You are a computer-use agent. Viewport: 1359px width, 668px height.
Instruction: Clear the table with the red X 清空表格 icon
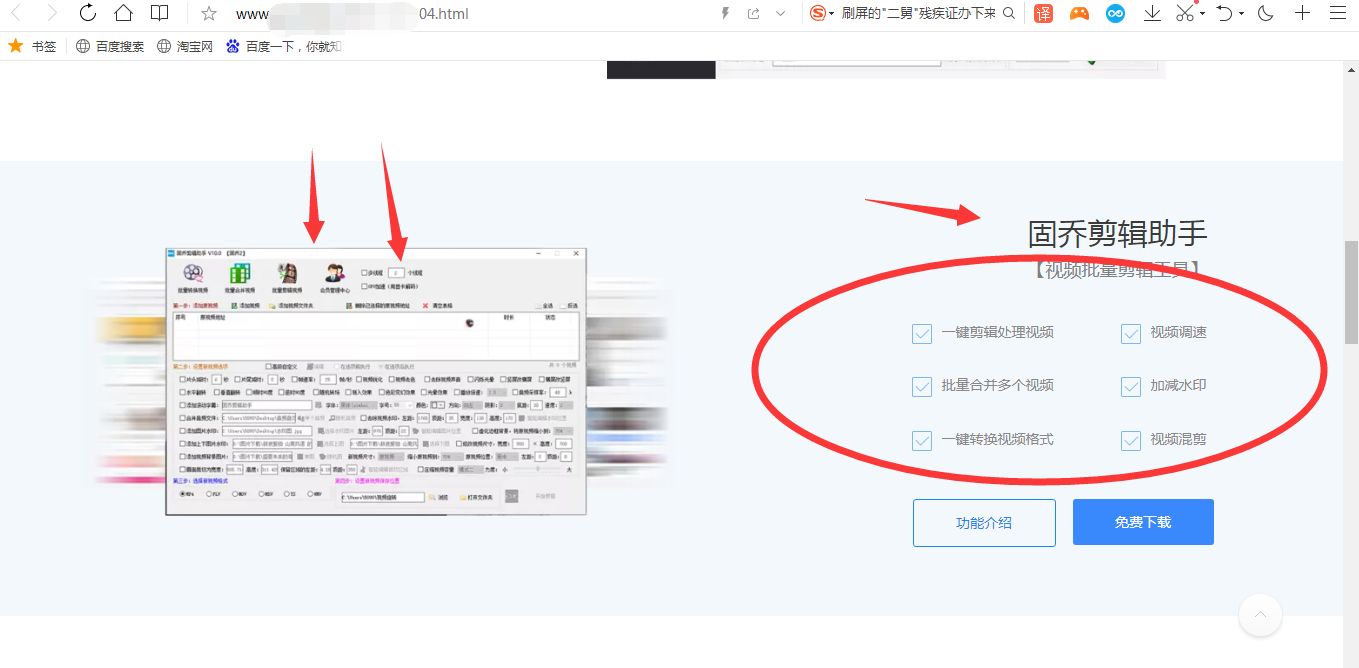[426, 306]
